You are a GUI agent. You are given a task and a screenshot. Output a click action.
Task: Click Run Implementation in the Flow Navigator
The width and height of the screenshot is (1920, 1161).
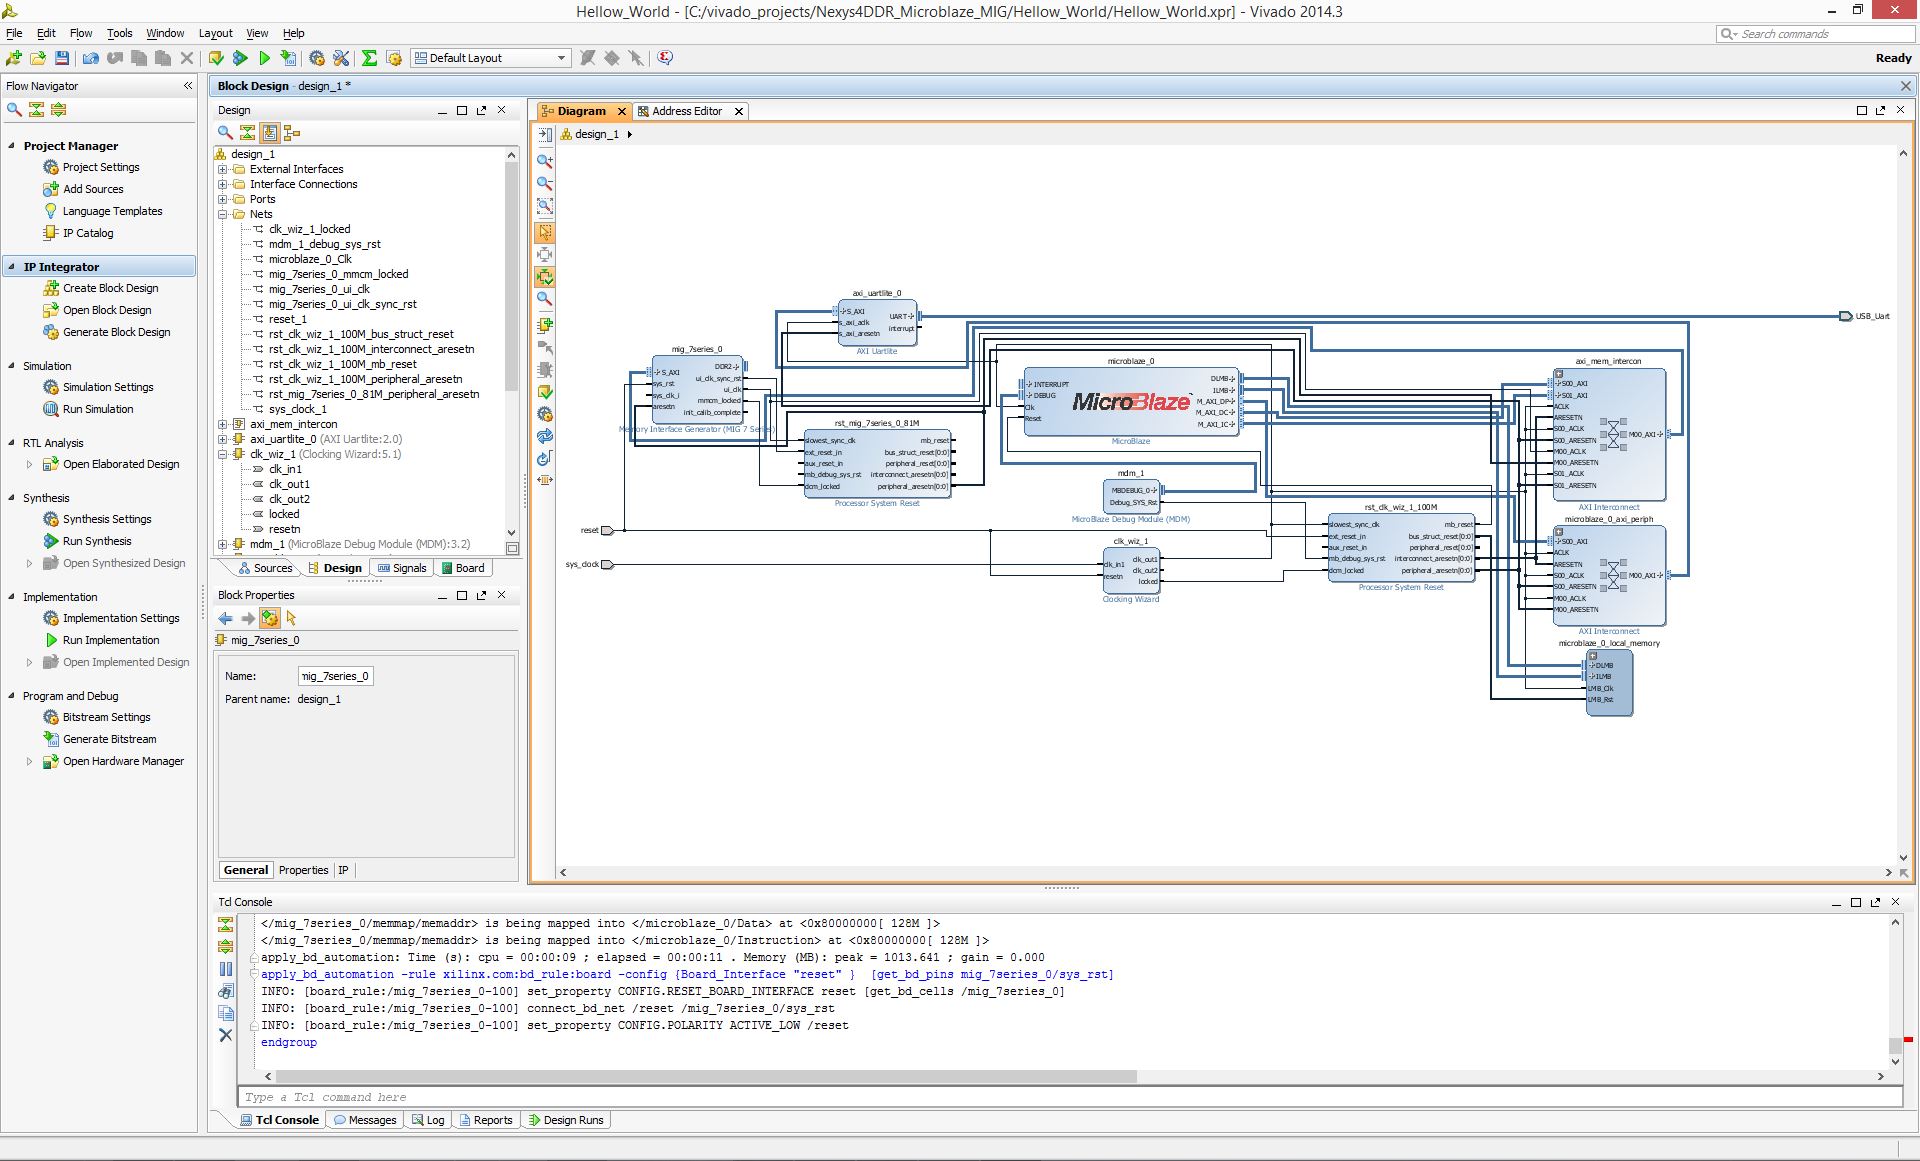pos(111,640)
